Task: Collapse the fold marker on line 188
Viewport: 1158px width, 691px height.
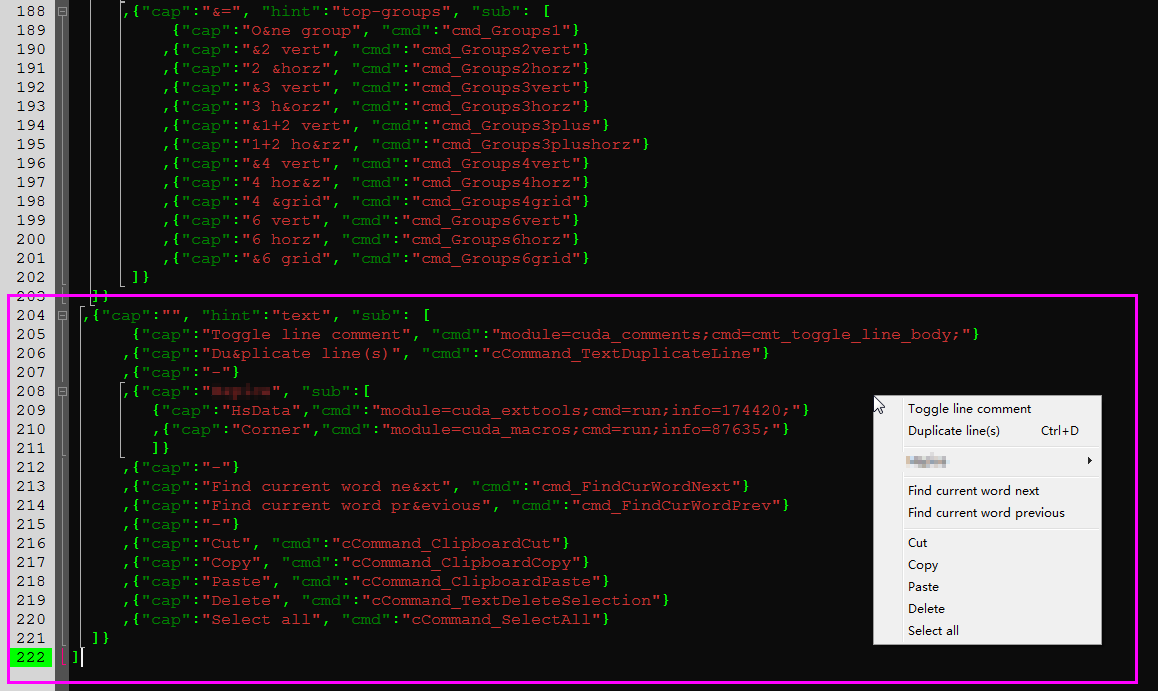Action: [x=62, y=12]
